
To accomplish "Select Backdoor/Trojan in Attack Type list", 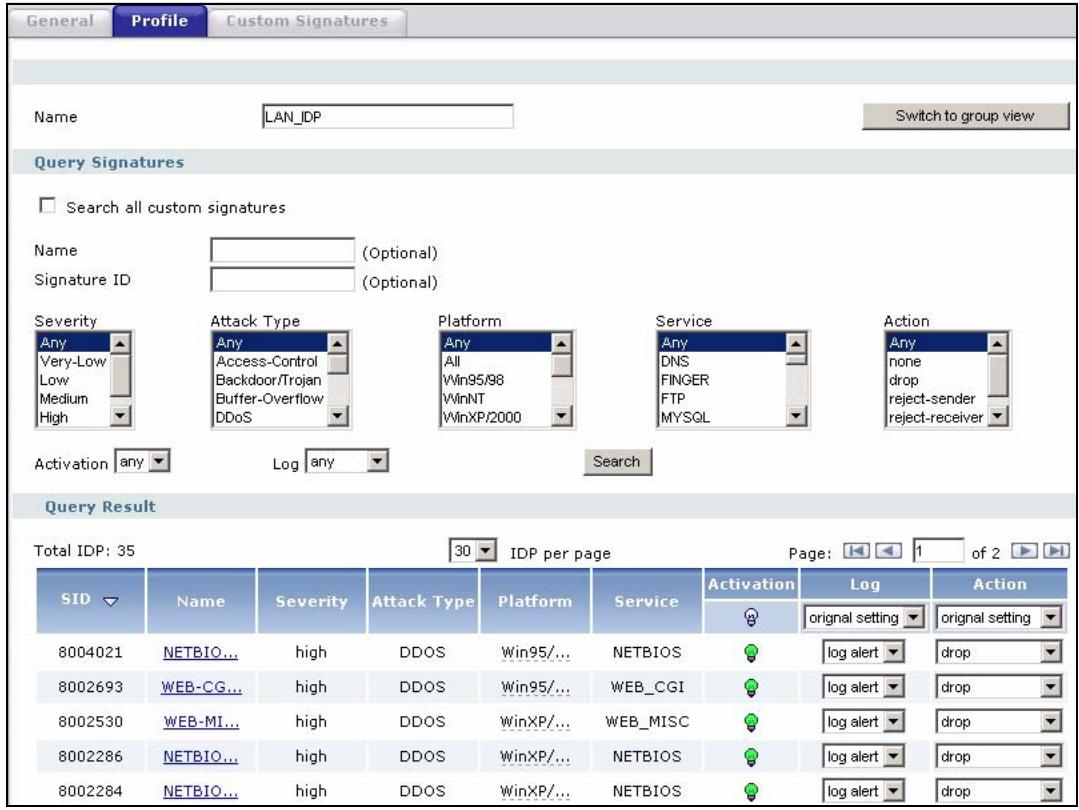I will click(x=269, y=380).
